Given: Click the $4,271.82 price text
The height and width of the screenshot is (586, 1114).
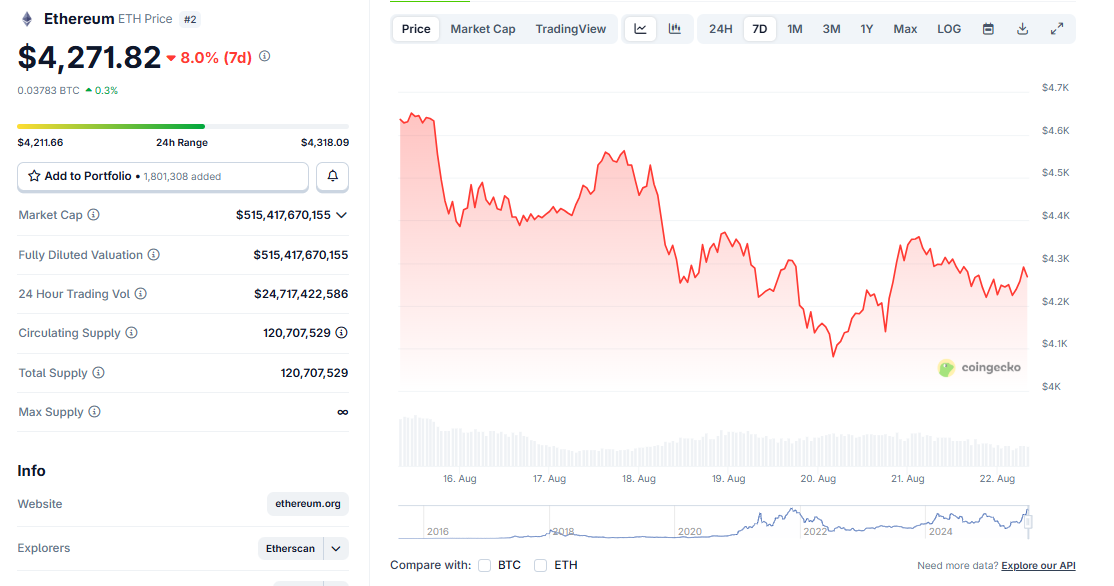Looking at the screenshot, I should click(90, 58).
